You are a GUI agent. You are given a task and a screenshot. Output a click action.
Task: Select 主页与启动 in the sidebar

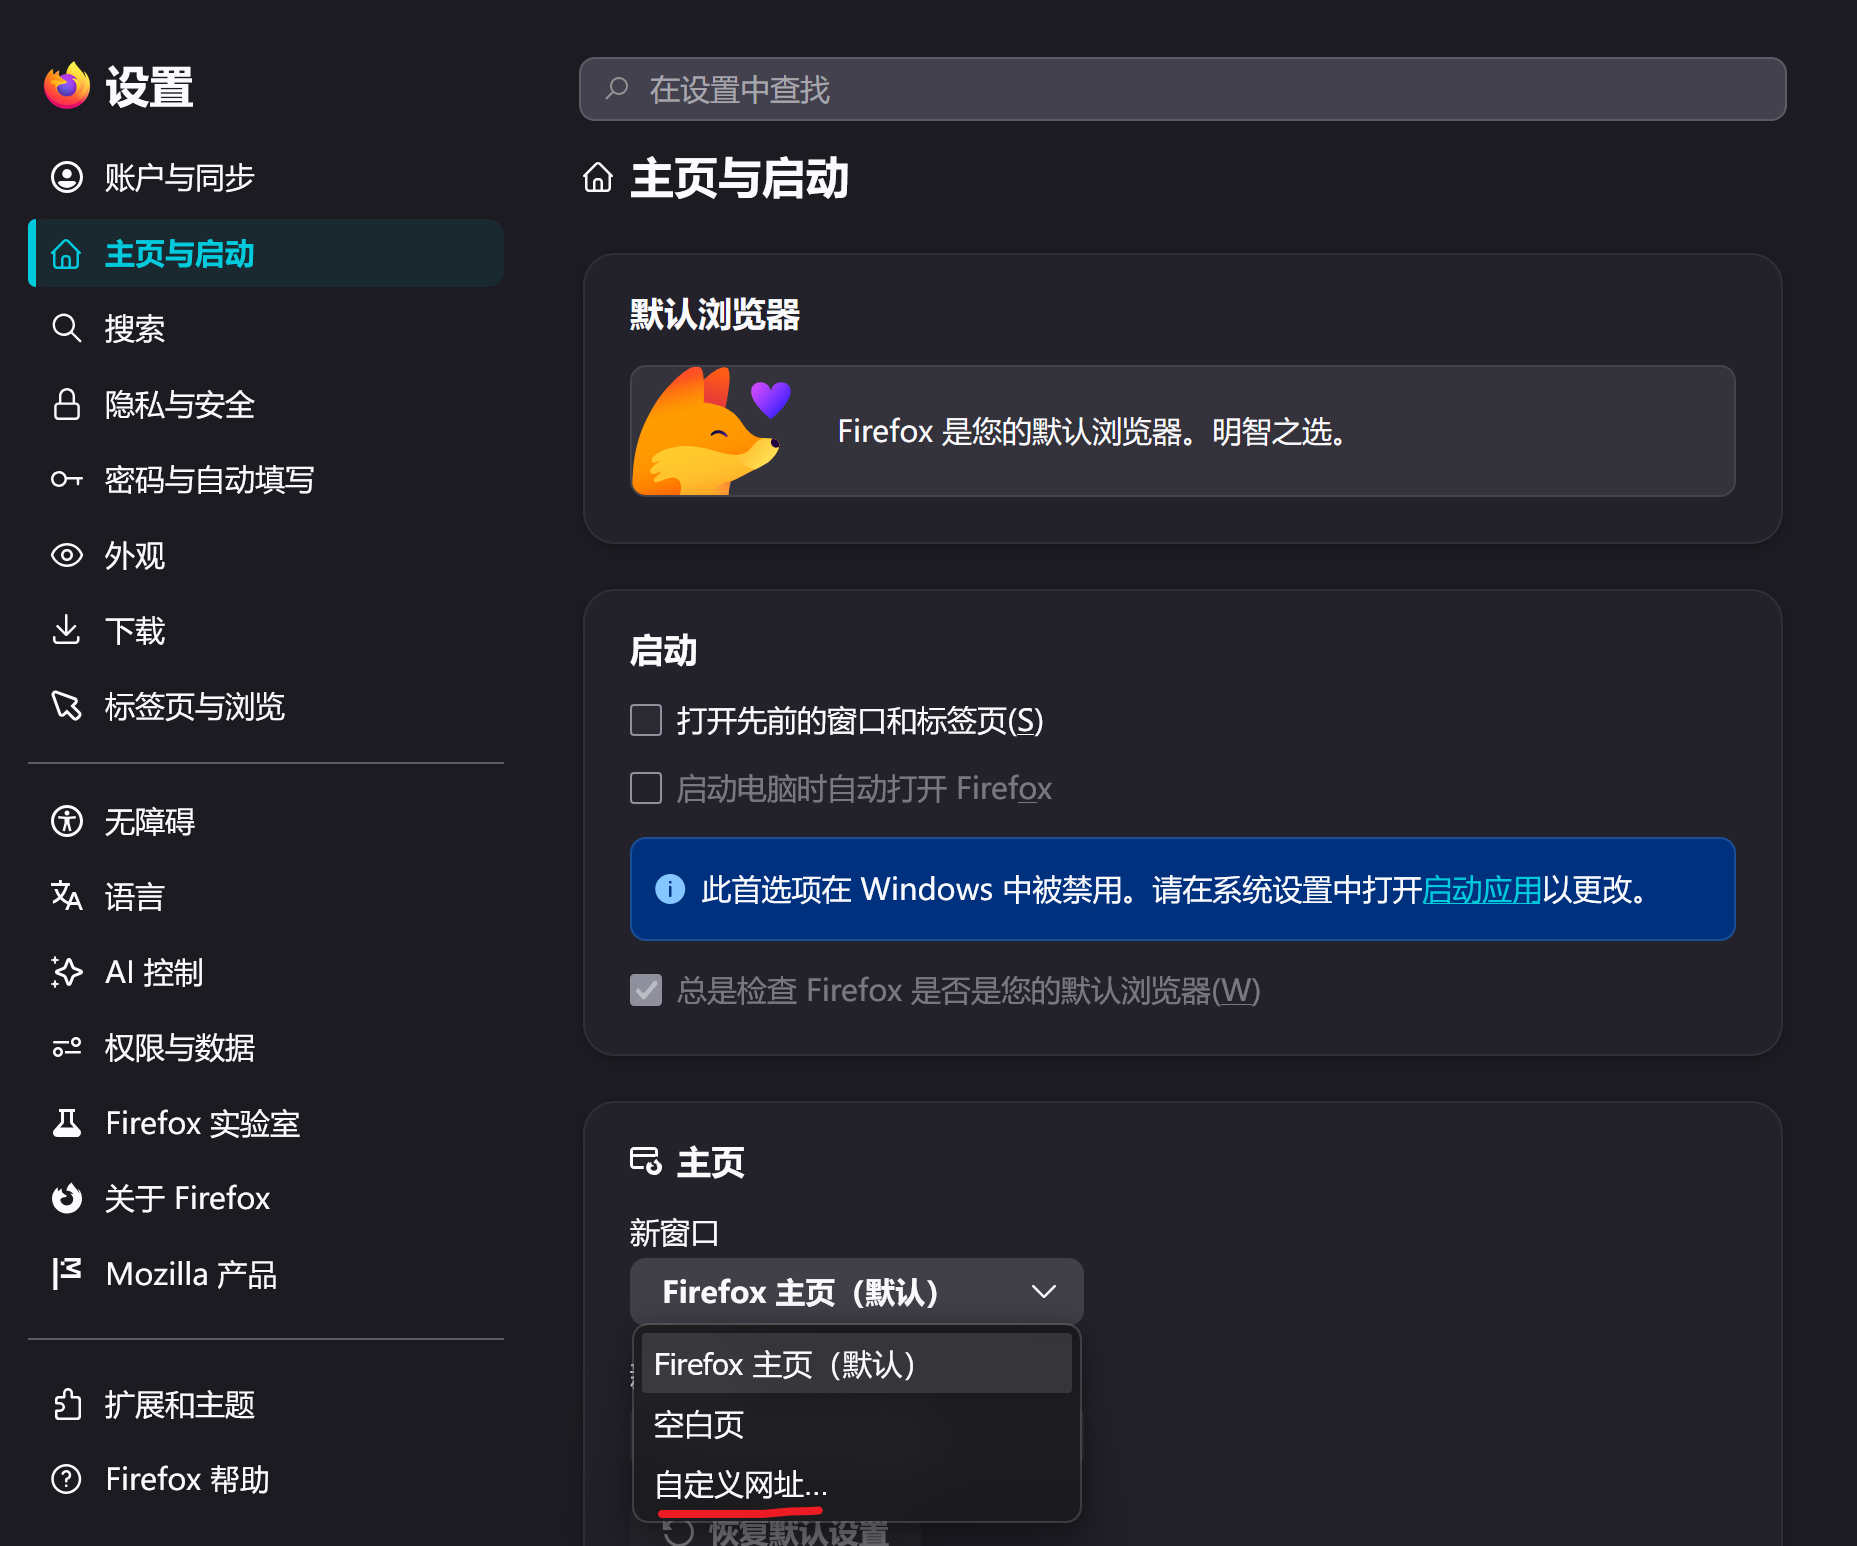[x=266, y=254]
